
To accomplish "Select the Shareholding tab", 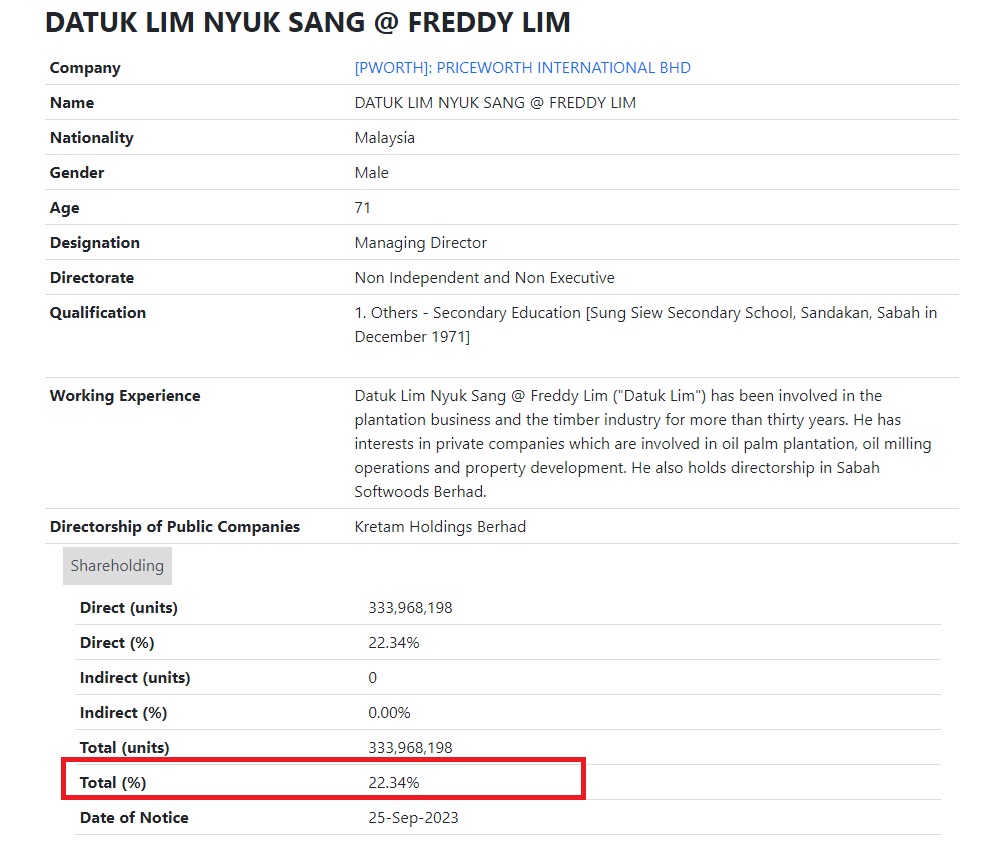I will click(x=117, y=566).
